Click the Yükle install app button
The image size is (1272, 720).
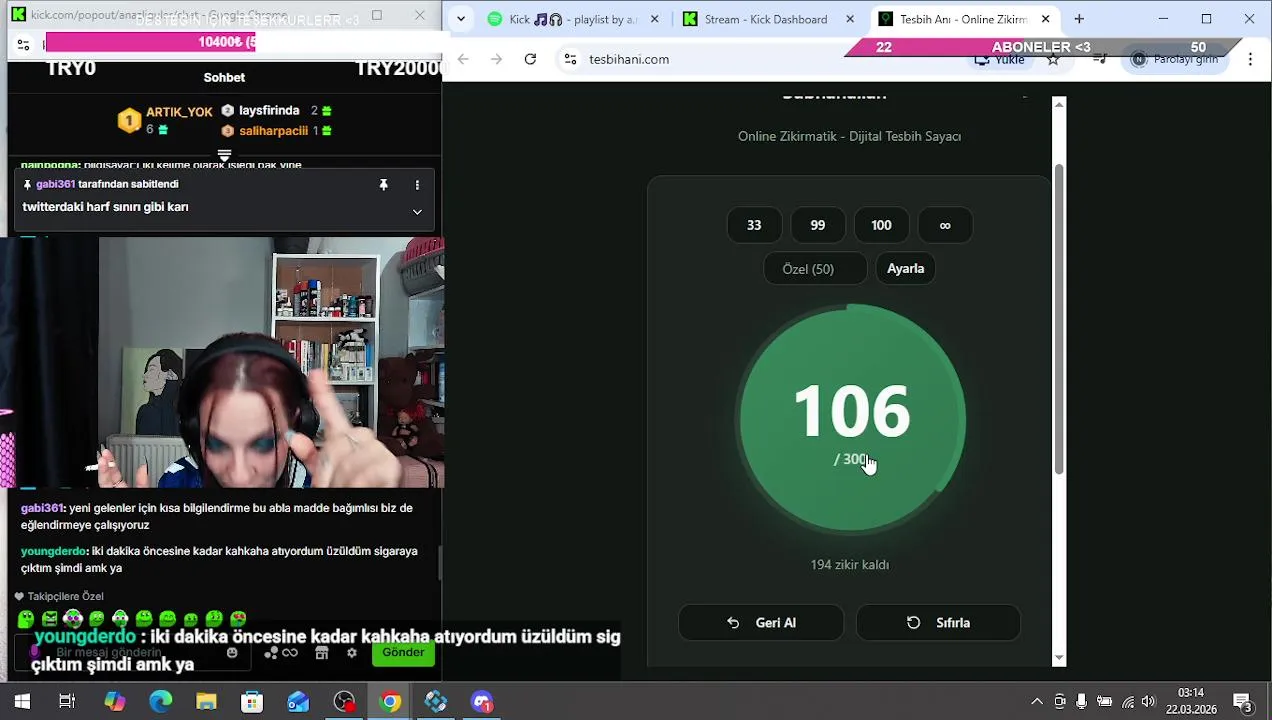(x=1000, y=59)
